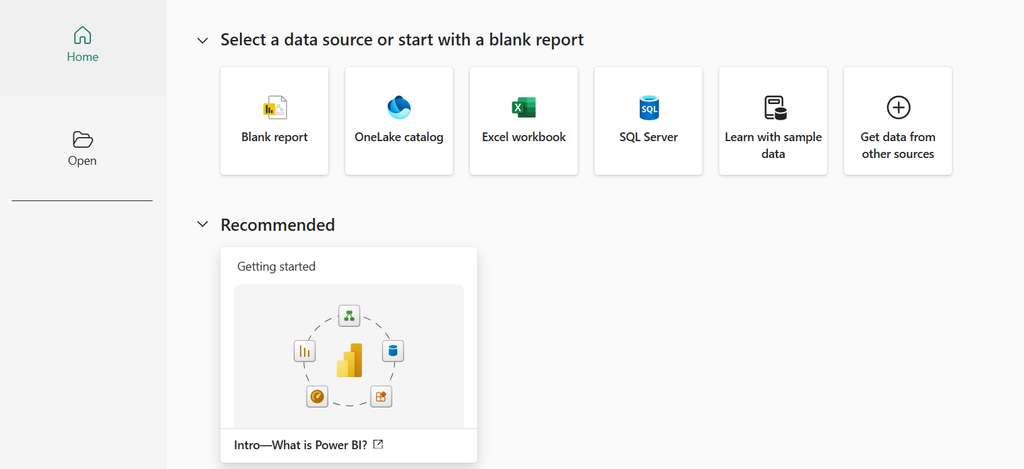Click the Home house icon
This screenshot has width=1024, height=469.
tap(82, 35)
